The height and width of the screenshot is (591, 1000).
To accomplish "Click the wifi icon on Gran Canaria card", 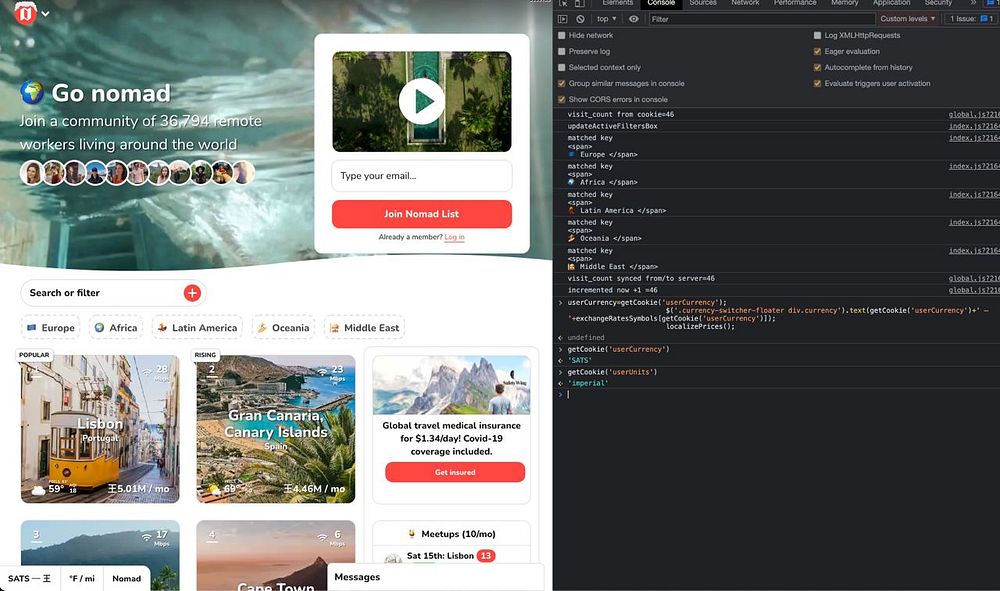I will click(322, 371).
